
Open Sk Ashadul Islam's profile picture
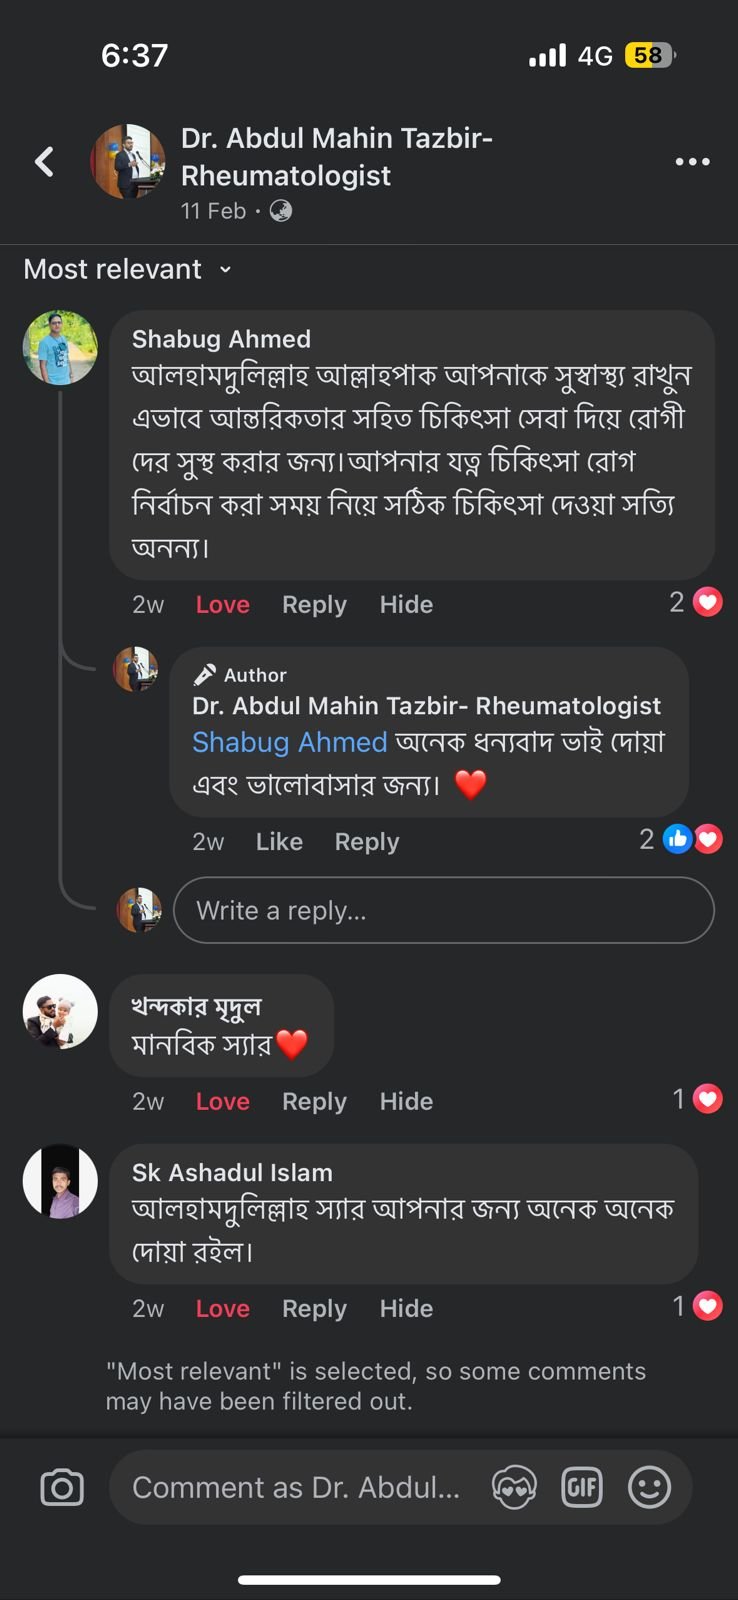[60, 1181]
